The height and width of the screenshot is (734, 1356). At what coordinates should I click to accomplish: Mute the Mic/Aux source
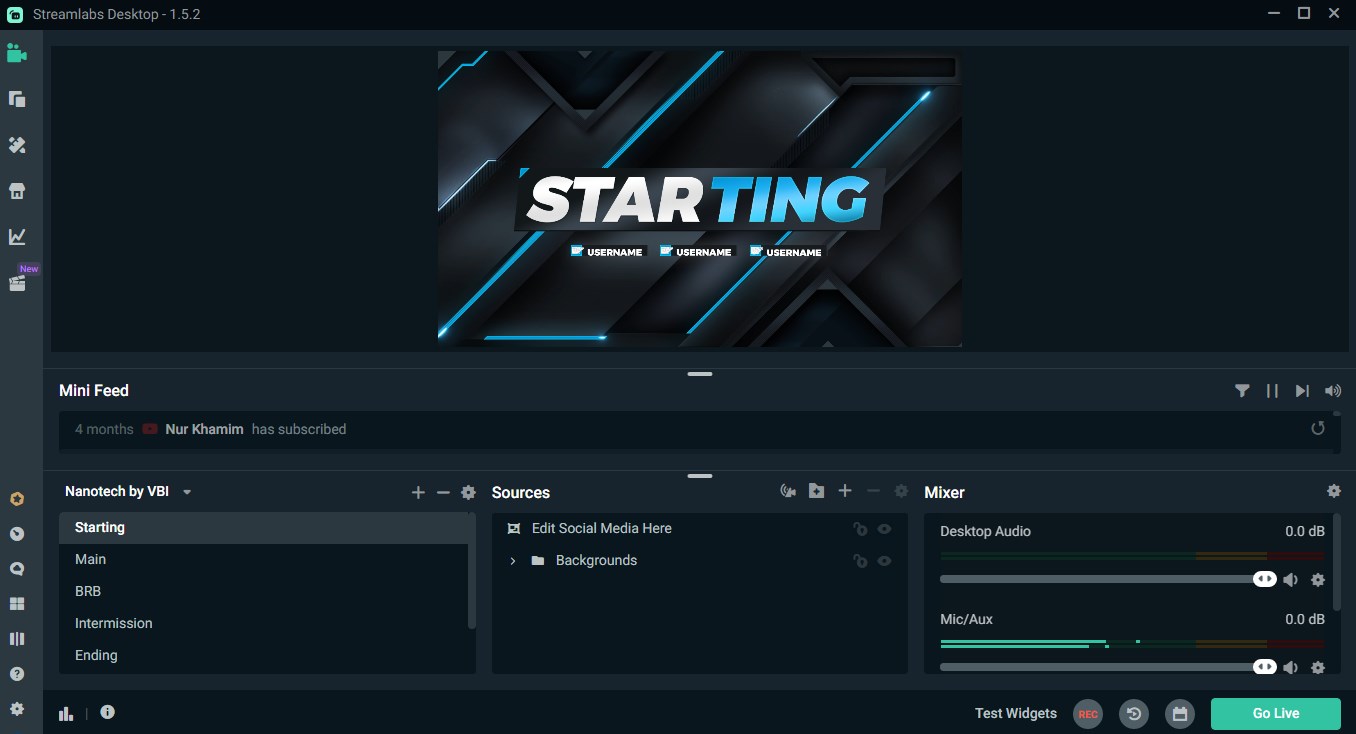pos(1291,667)
